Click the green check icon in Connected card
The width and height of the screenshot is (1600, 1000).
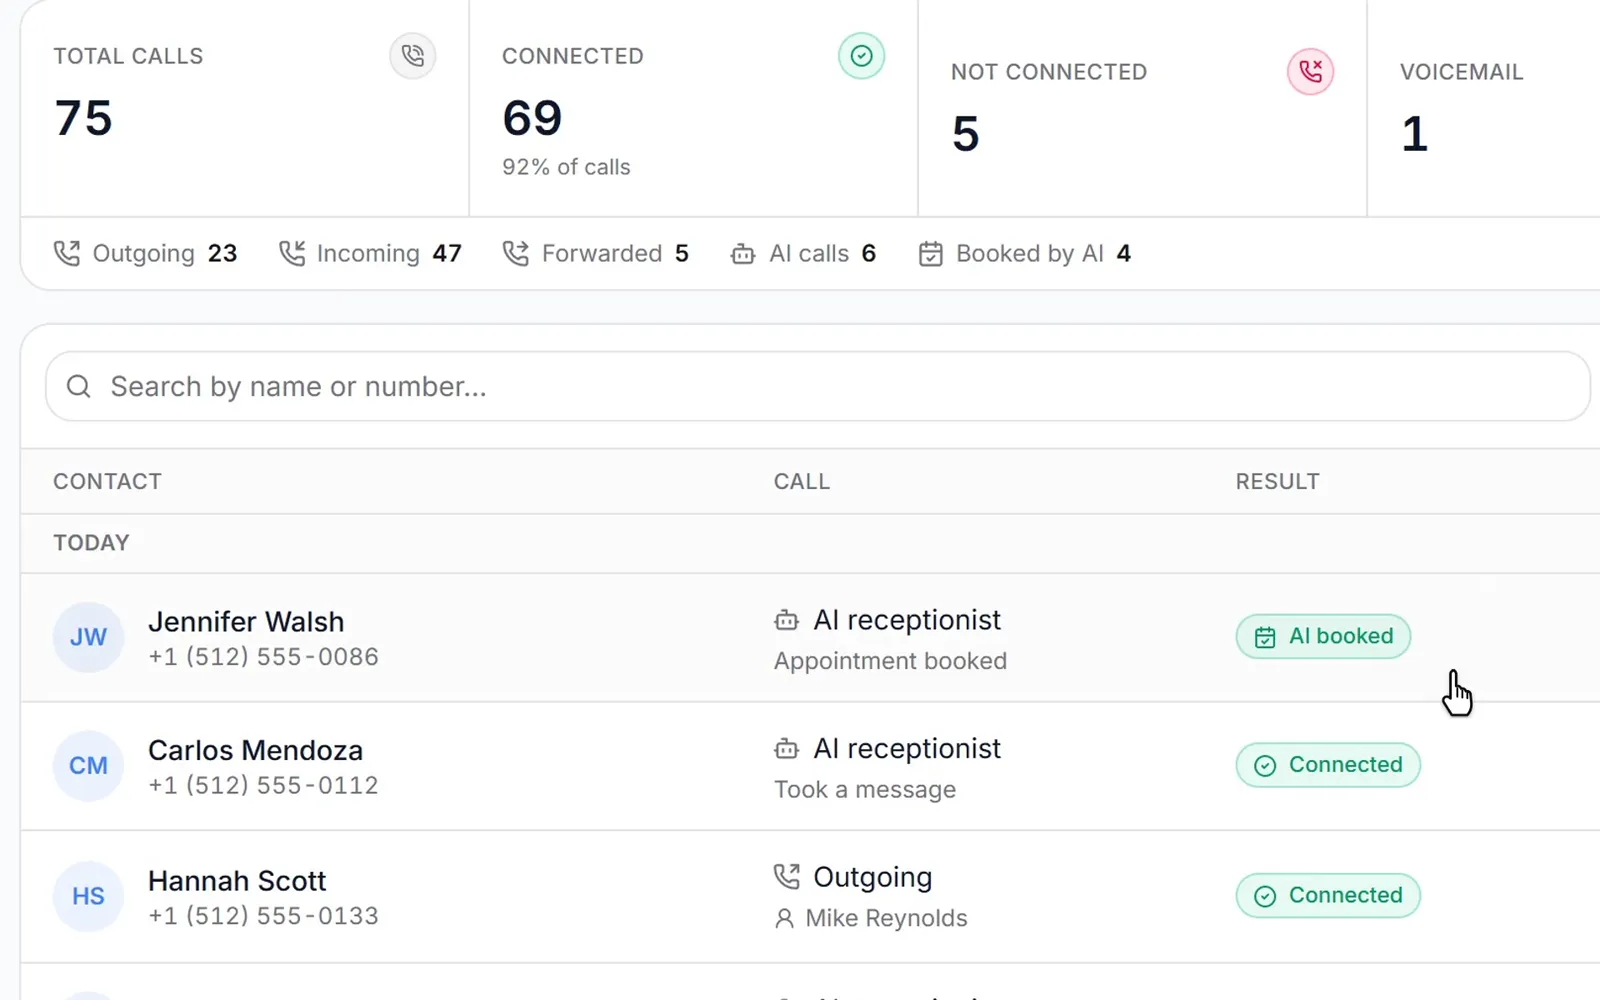tap(861, 55)
